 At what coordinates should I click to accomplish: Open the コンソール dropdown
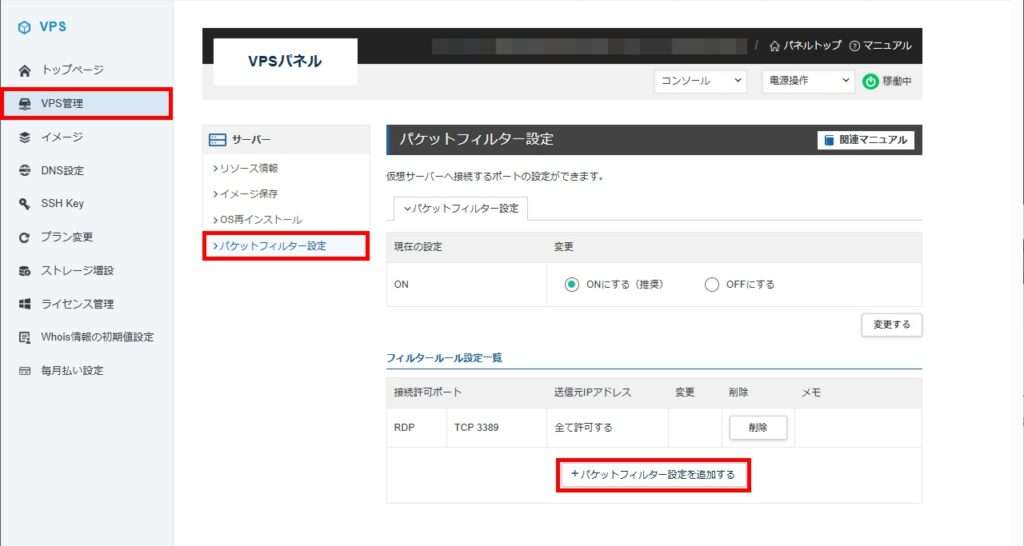pos(700,81)
